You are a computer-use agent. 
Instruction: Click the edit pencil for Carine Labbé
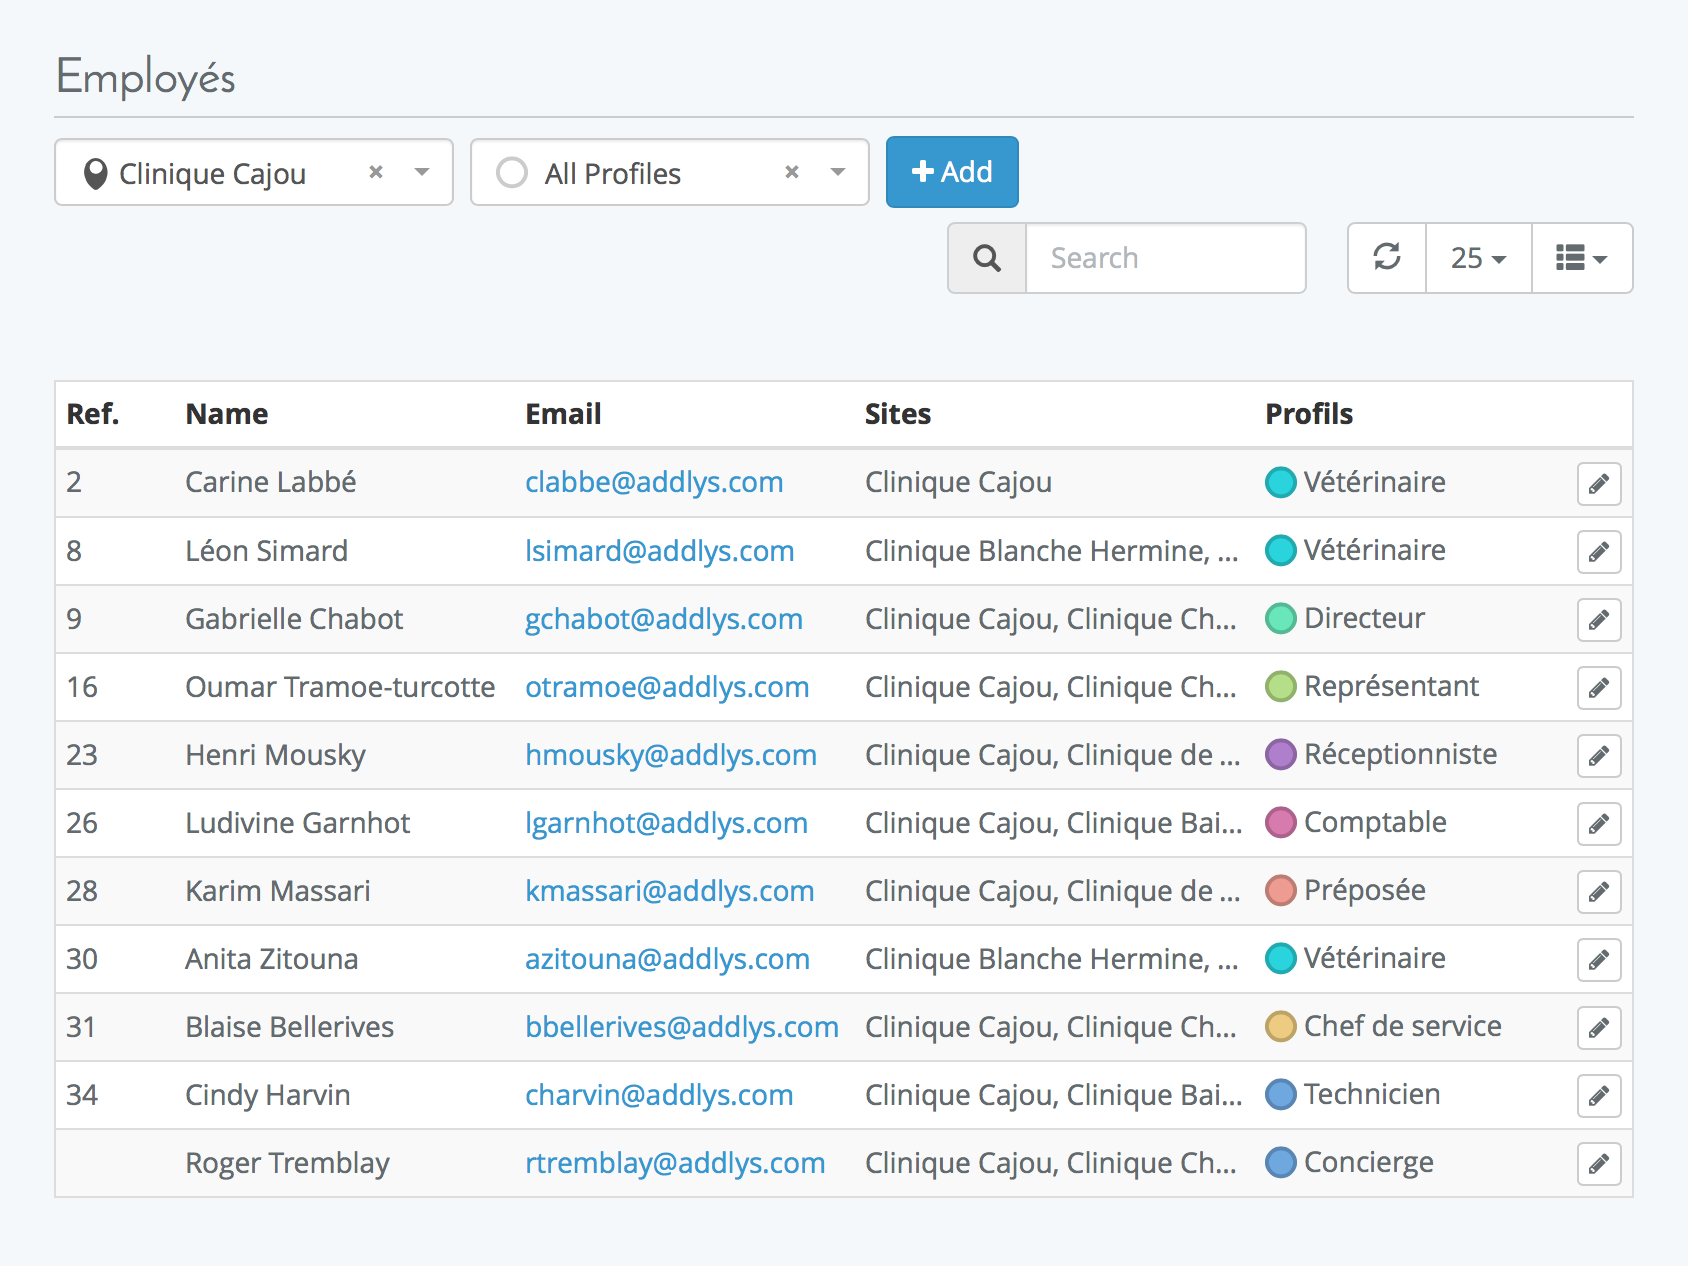(x=1598, y=484)
